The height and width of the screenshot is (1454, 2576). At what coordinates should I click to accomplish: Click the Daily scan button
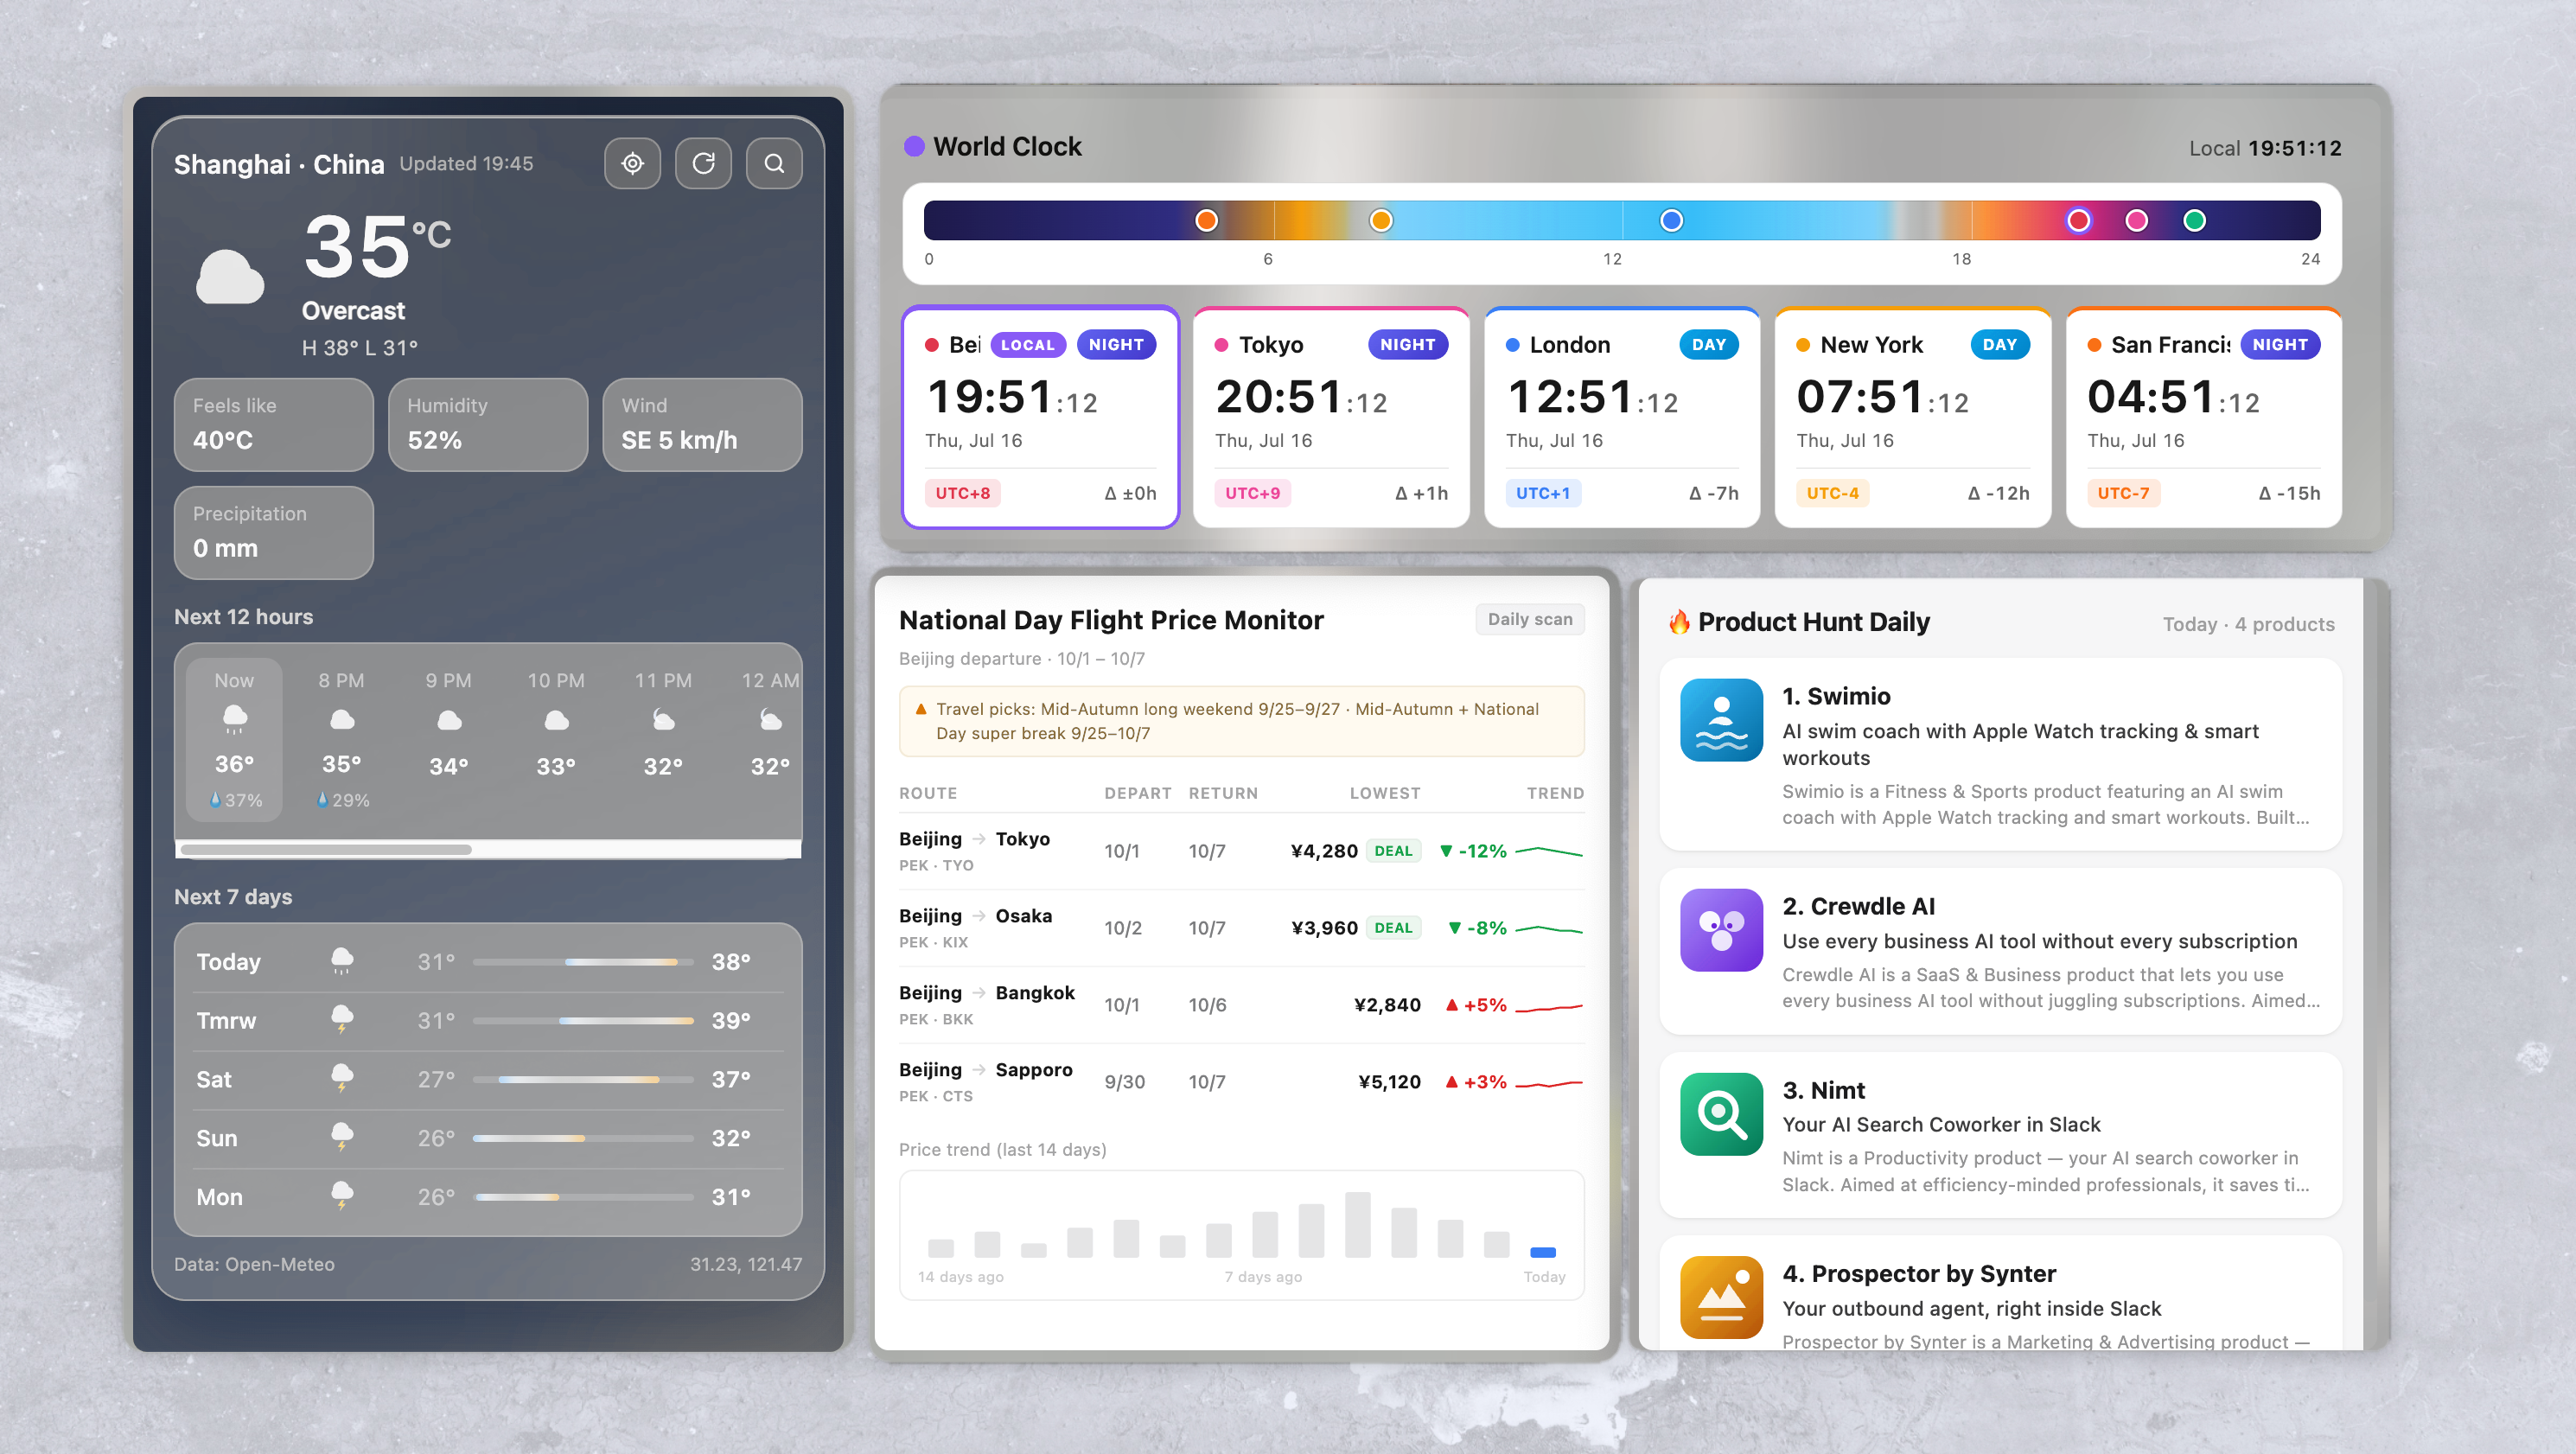[1530, 619]
